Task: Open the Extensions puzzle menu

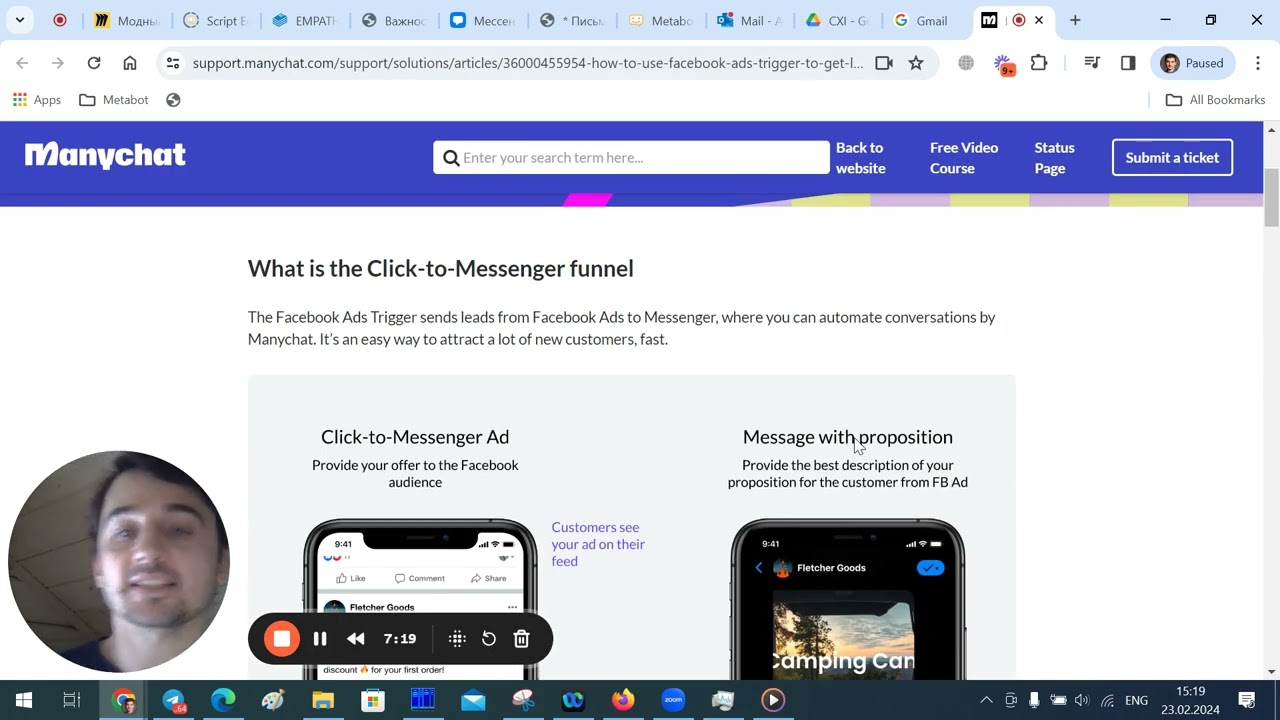Action: pos(1039,63)
